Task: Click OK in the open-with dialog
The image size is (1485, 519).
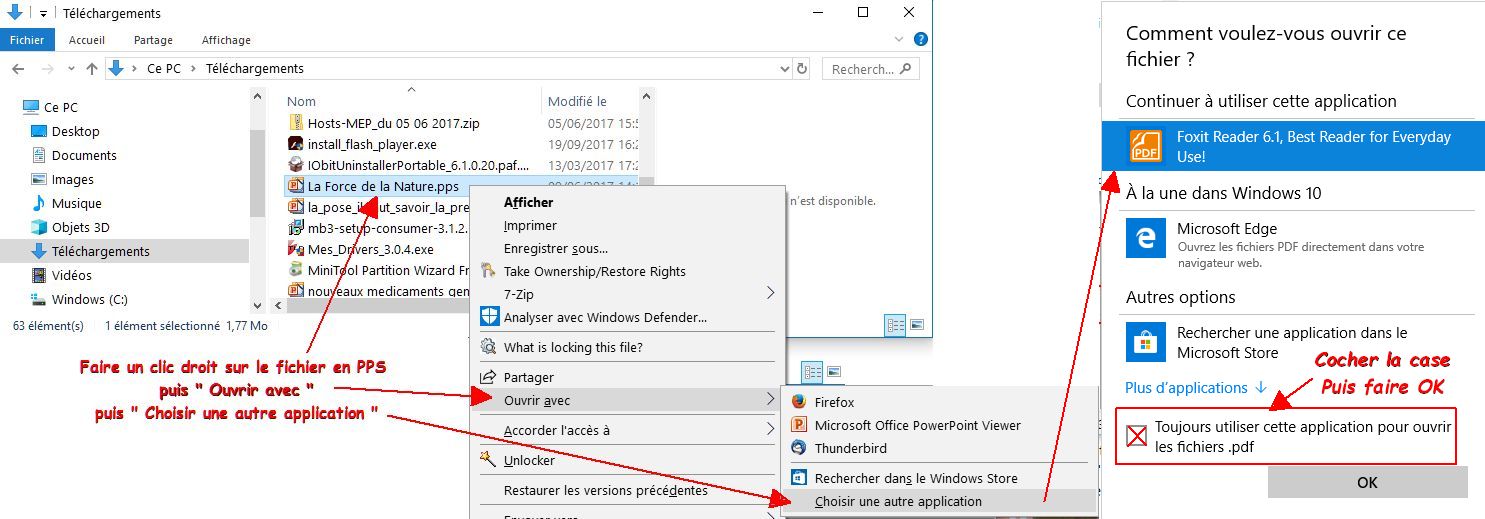Action: coord(1367,482)
